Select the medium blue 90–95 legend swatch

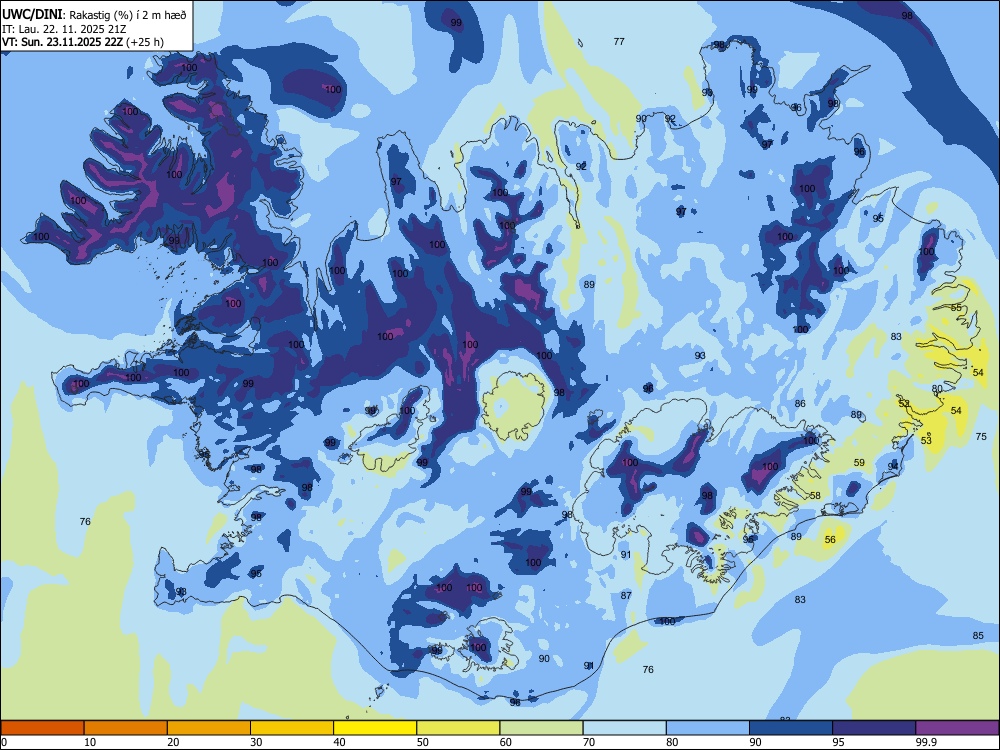(791, 728)
